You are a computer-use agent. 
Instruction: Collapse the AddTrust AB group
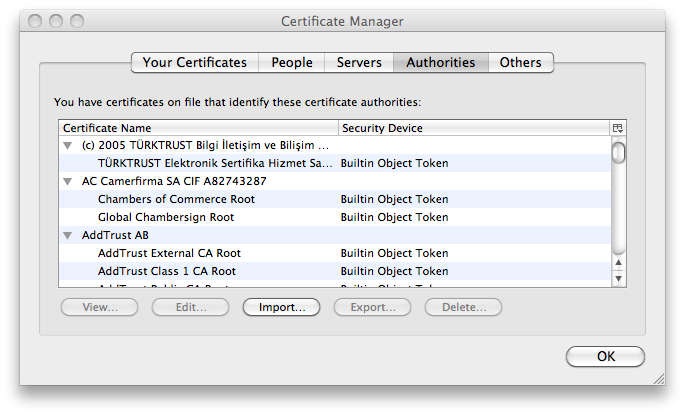tap(68, 236)
